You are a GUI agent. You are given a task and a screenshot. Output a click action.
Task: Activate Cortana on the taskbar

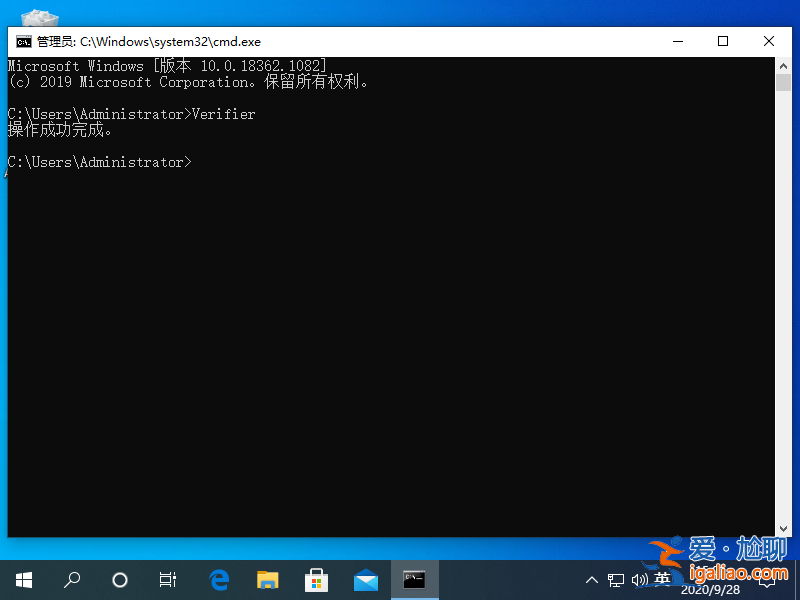(x=119, y=579)
